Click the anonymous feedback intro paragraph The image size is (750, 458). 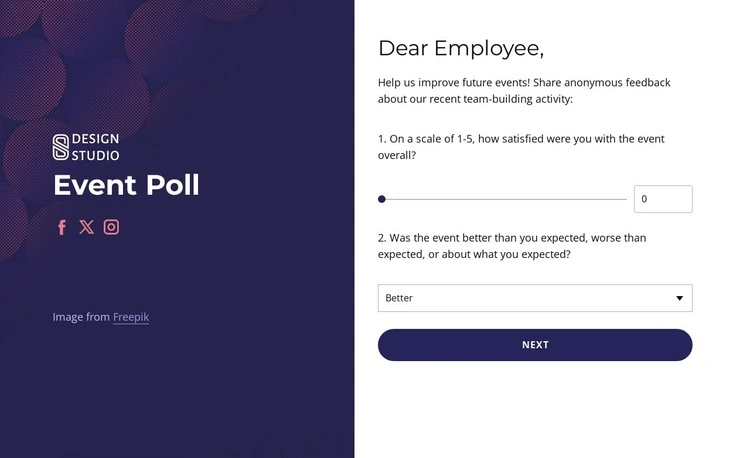click(523, 90)
